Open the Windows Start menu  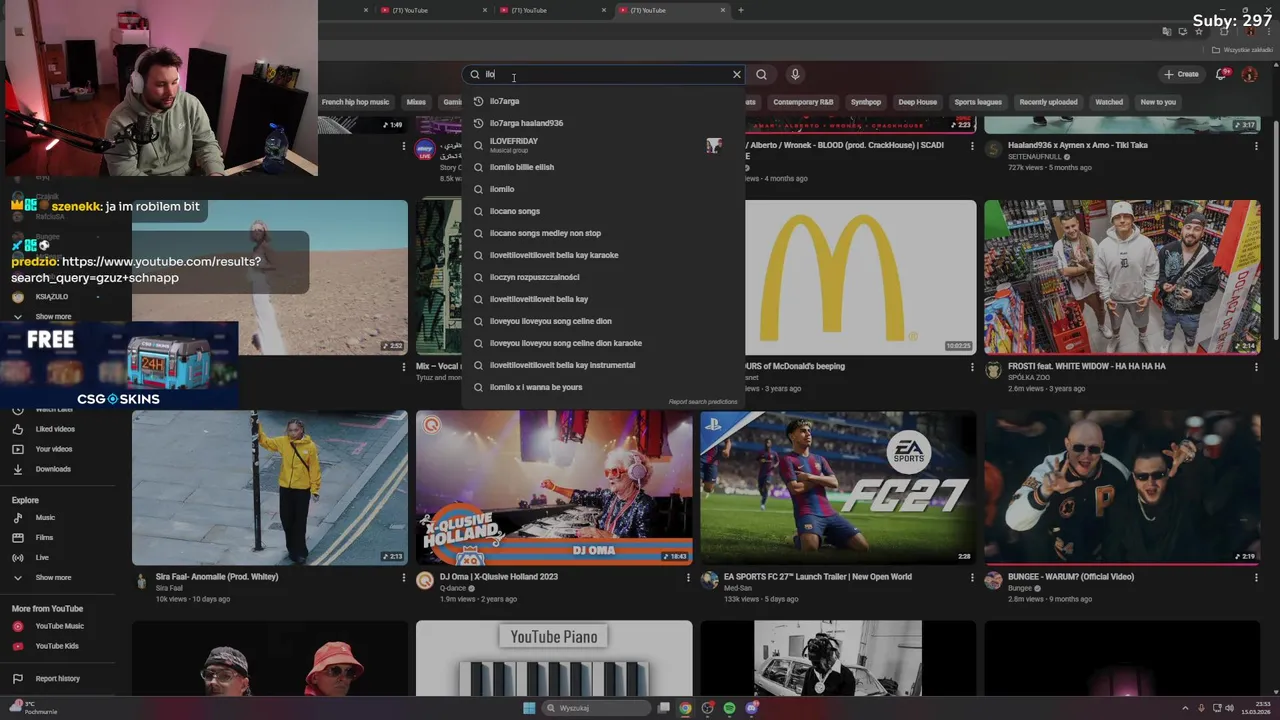(x=529, y=708)
